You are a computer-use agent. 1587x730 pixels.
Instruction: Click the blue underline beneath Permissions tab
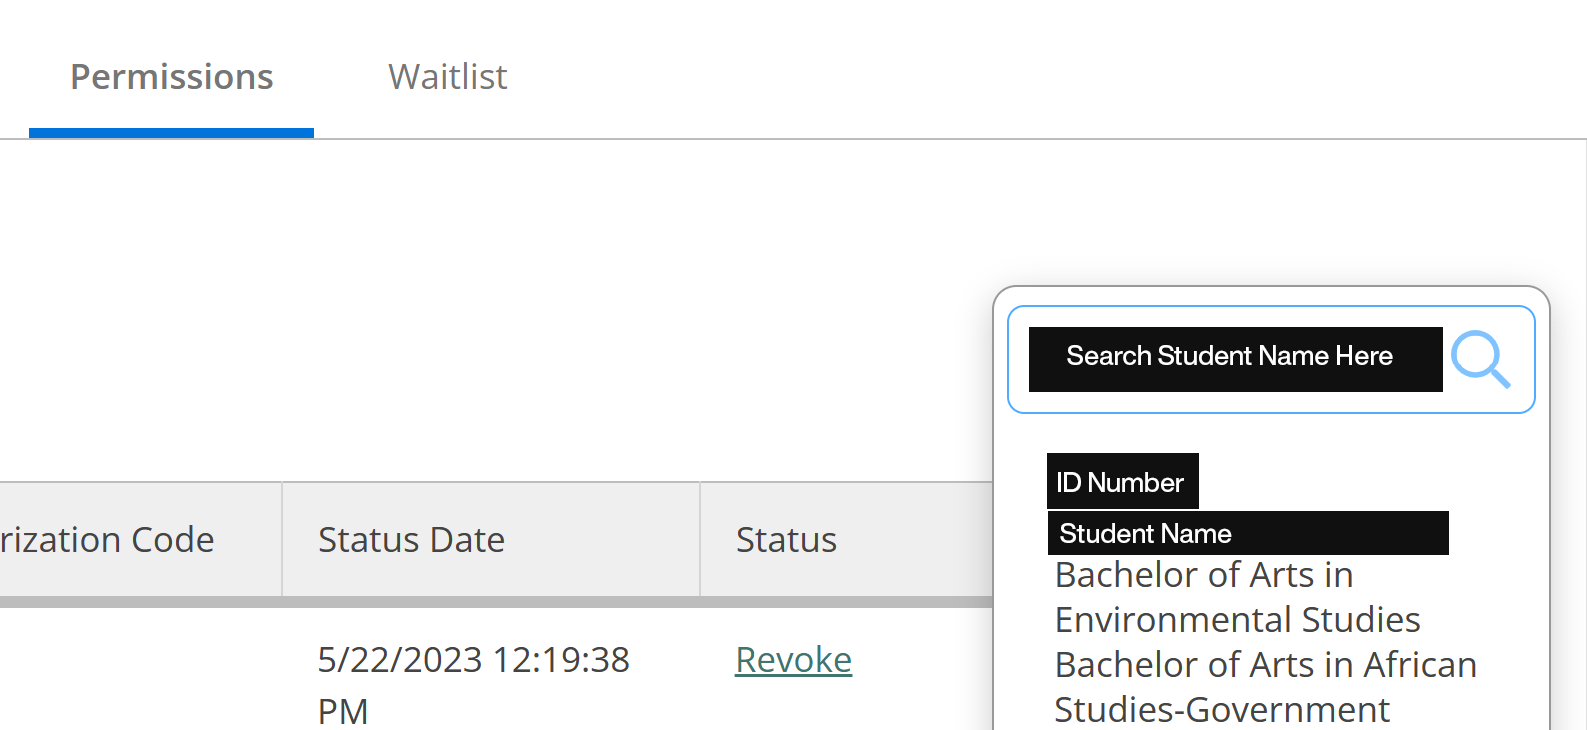(171, 132)
